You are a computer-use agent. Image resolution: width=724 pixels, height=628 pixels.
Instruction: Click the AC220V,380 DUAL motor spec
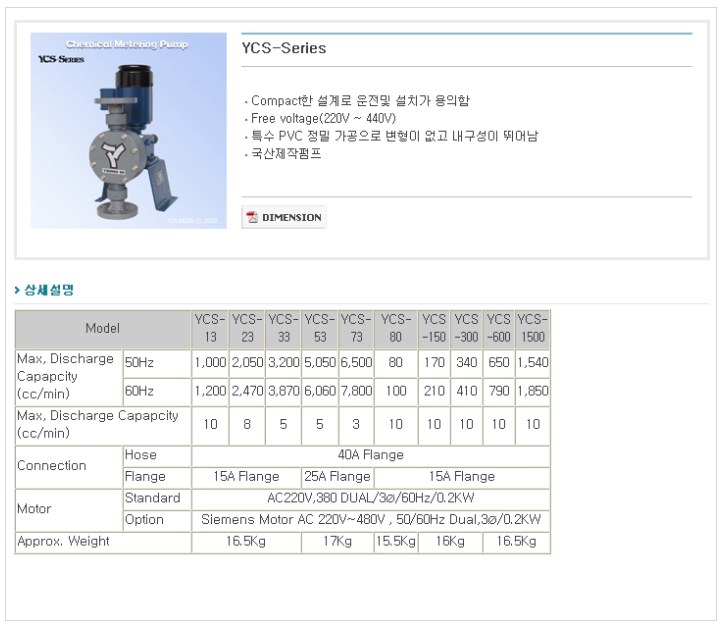370,499
